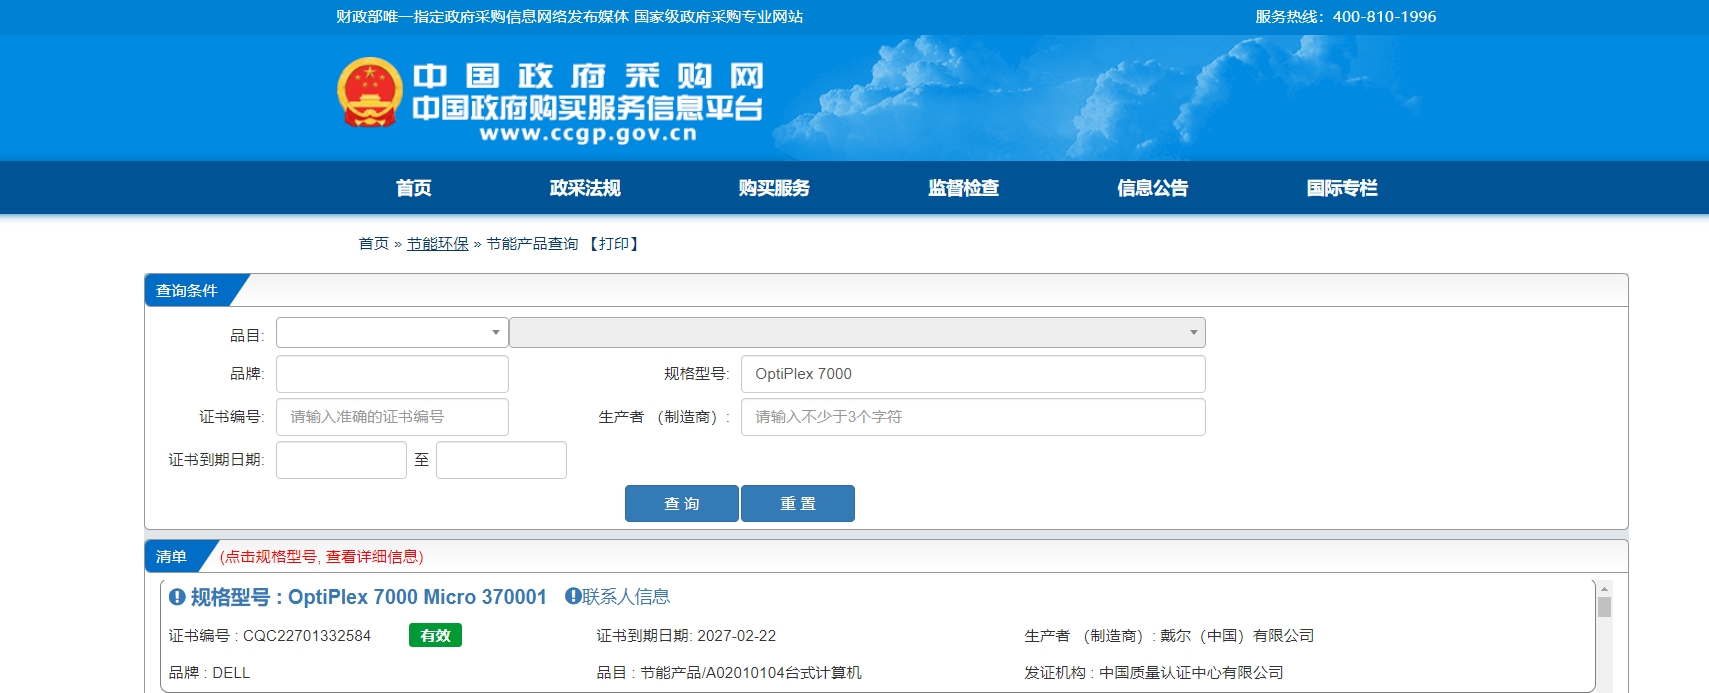Click the 中国政府采购网 banner title

point(588,76)
